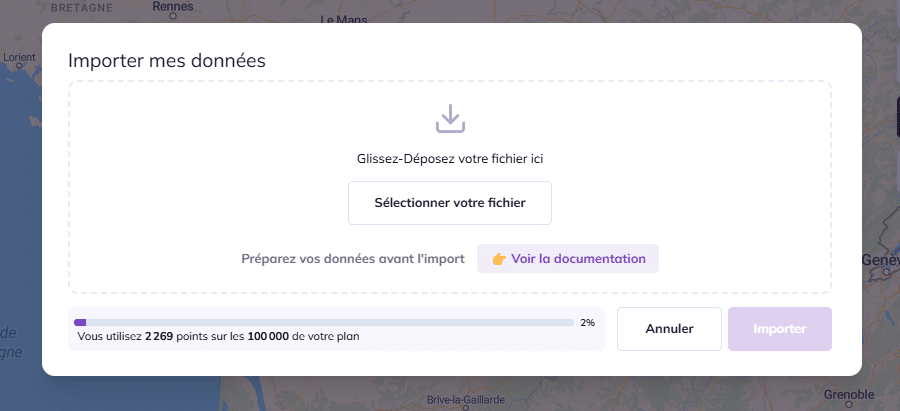Click the Rennes city label on map

pyautogui.click(x=172, y=6)
